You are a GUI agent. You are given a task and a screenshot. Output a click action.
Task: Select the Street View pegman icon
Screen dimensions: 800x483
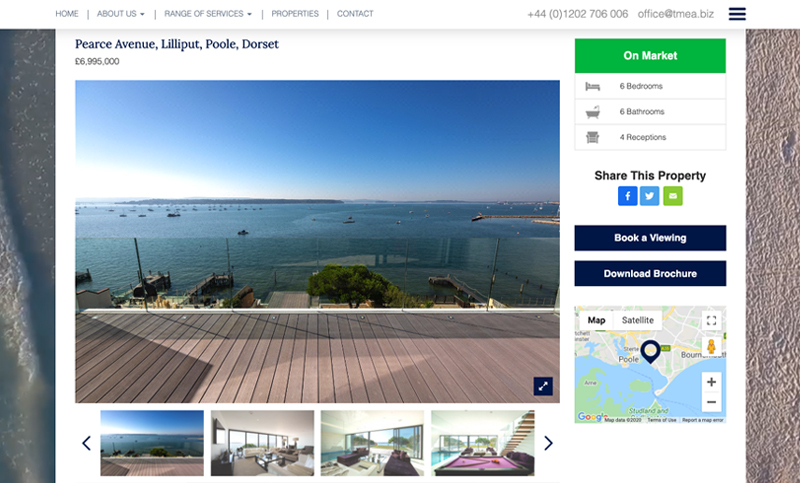pyautogui.click(x=711, y=347)
